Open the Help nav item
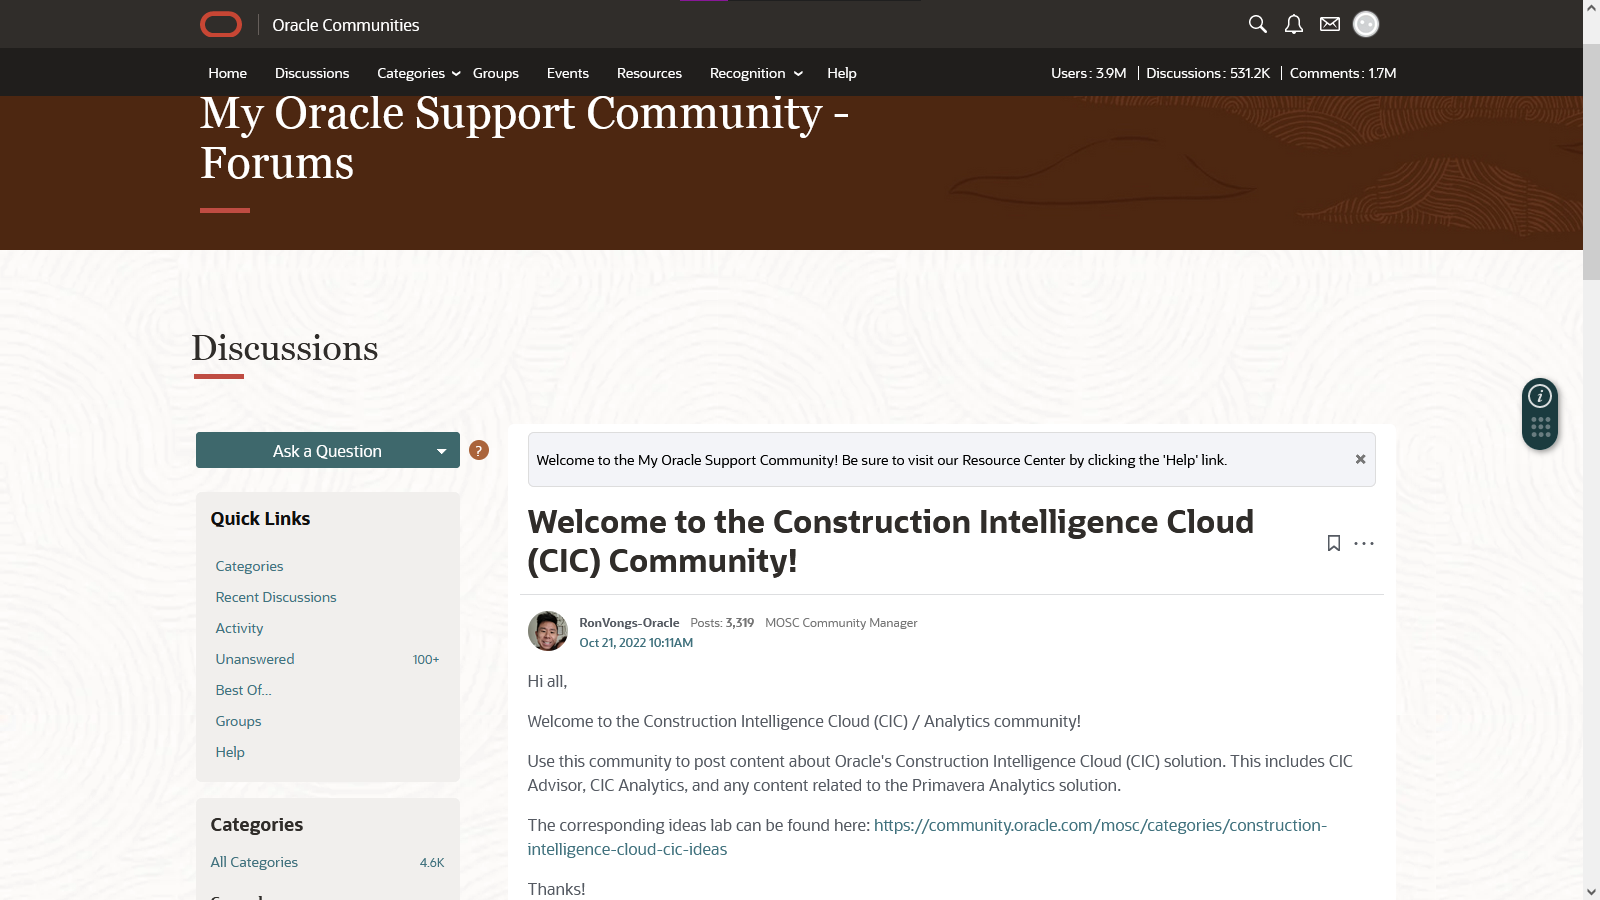Viewport: 1600px width, 900px height. pyautogui.click(x=842, y=73)
